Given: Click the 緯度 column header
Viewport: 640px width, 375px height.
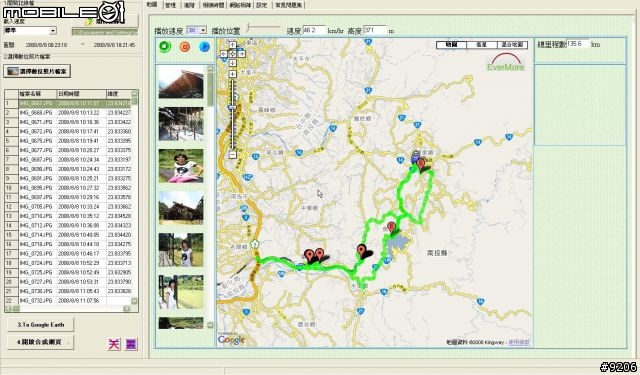Looking at the screenshot, I should click(118, 94).
